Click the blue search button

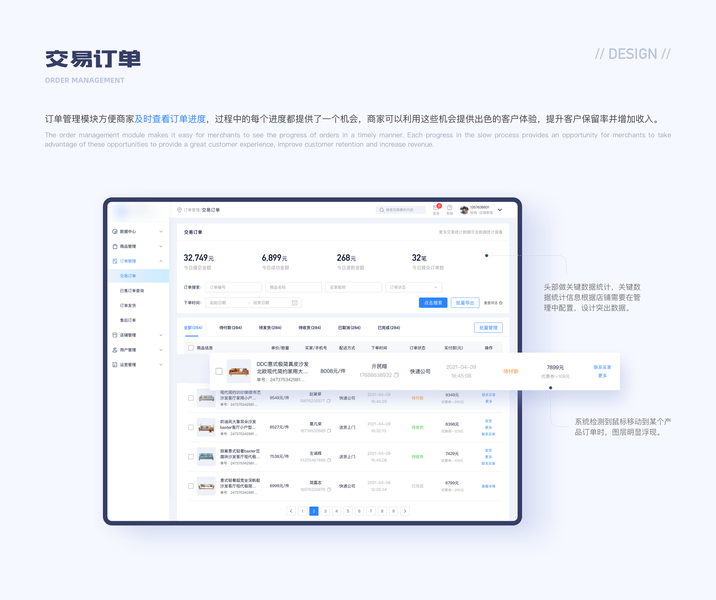[433, 303]
